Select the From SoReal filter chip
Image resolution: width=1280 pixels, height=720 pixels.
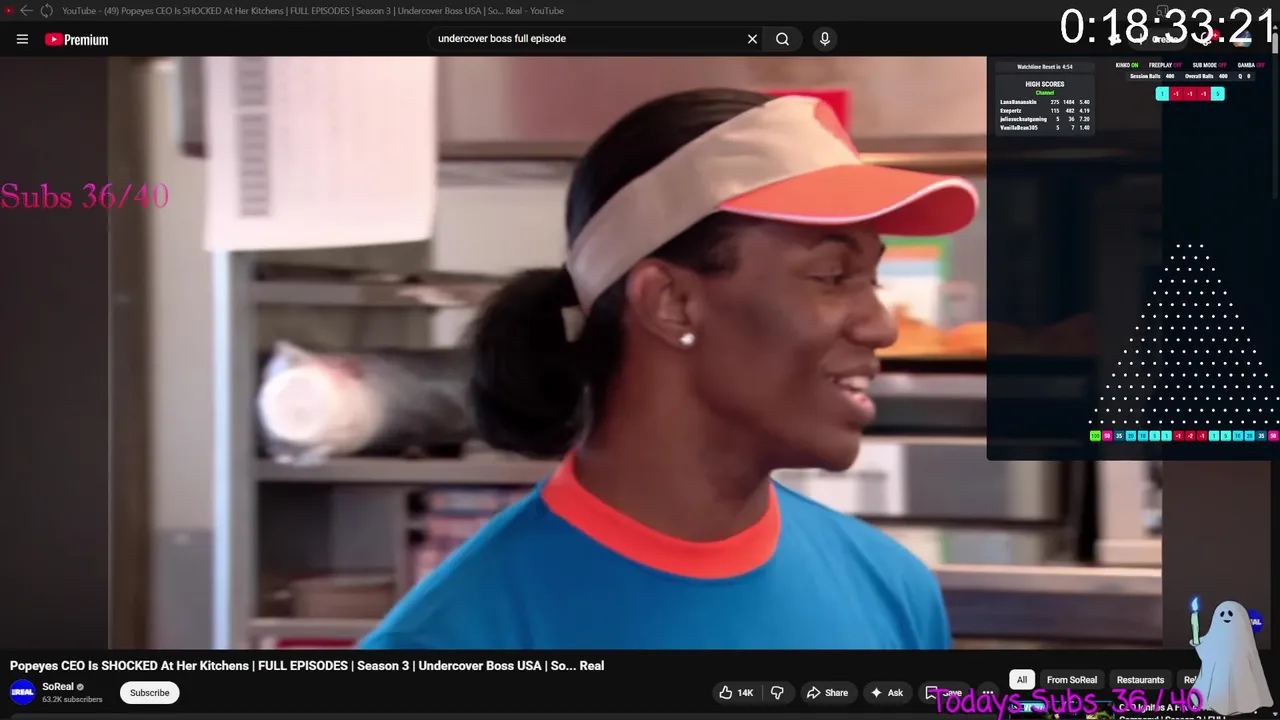pos(1072,680)
